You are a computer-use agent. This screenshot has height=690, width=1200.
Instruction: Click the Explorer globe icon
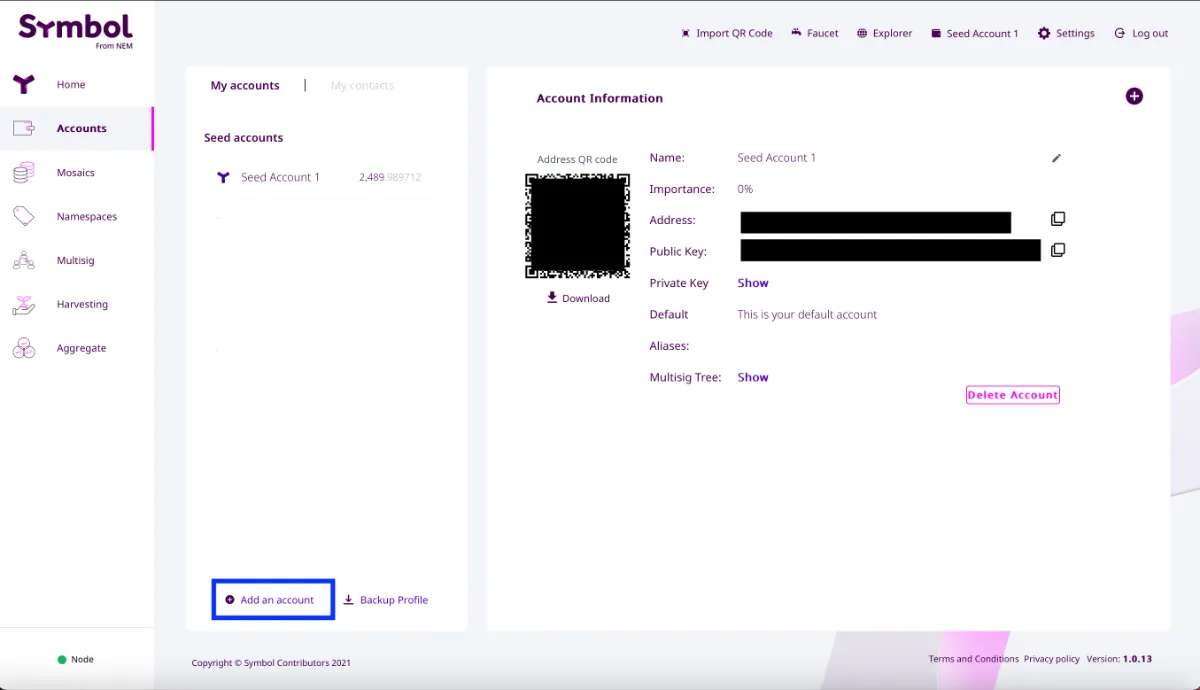(x=862, y=33)
